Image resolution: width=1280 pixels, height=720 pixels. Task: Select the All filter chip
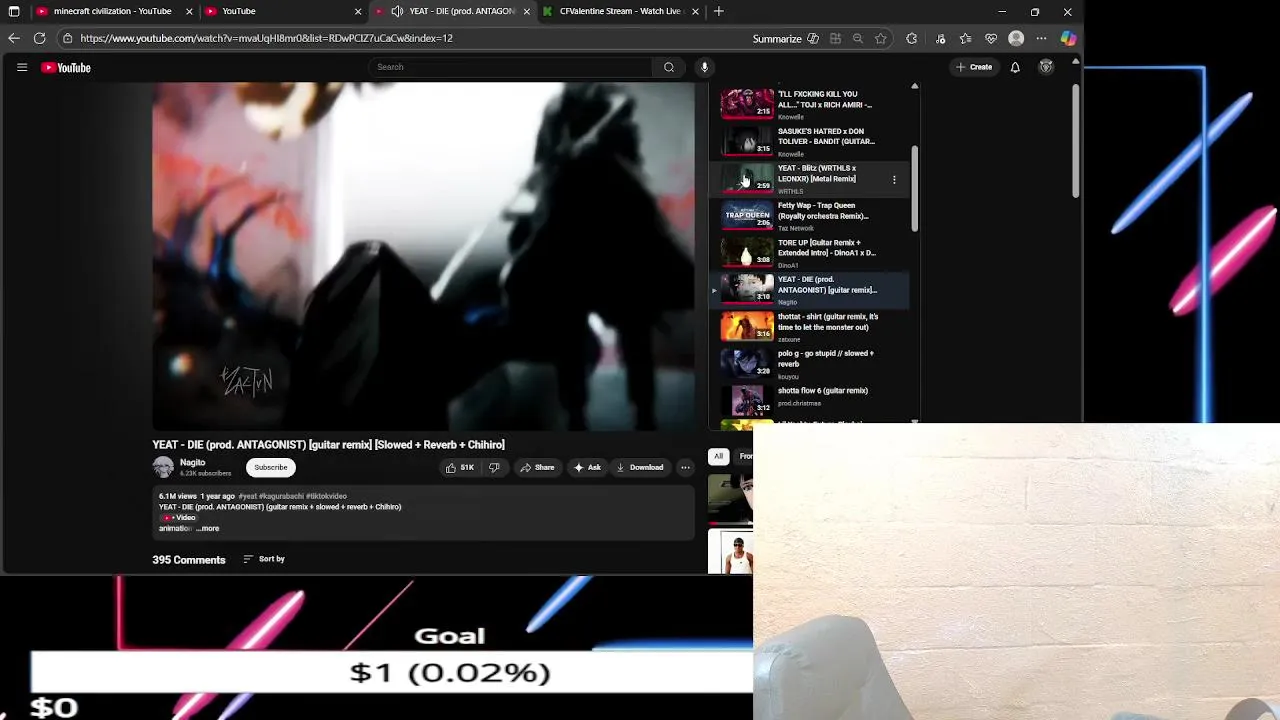[718, 456]
